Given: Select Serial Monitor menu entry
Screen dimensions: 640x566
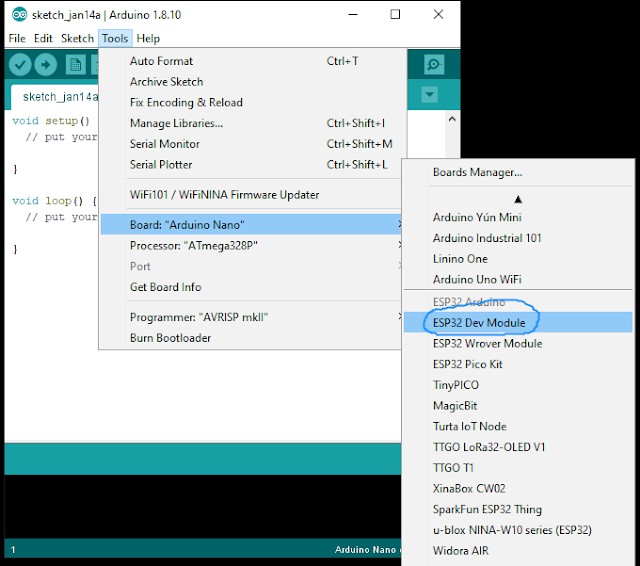Looking at the screenshot, I should tap(253, 144).
